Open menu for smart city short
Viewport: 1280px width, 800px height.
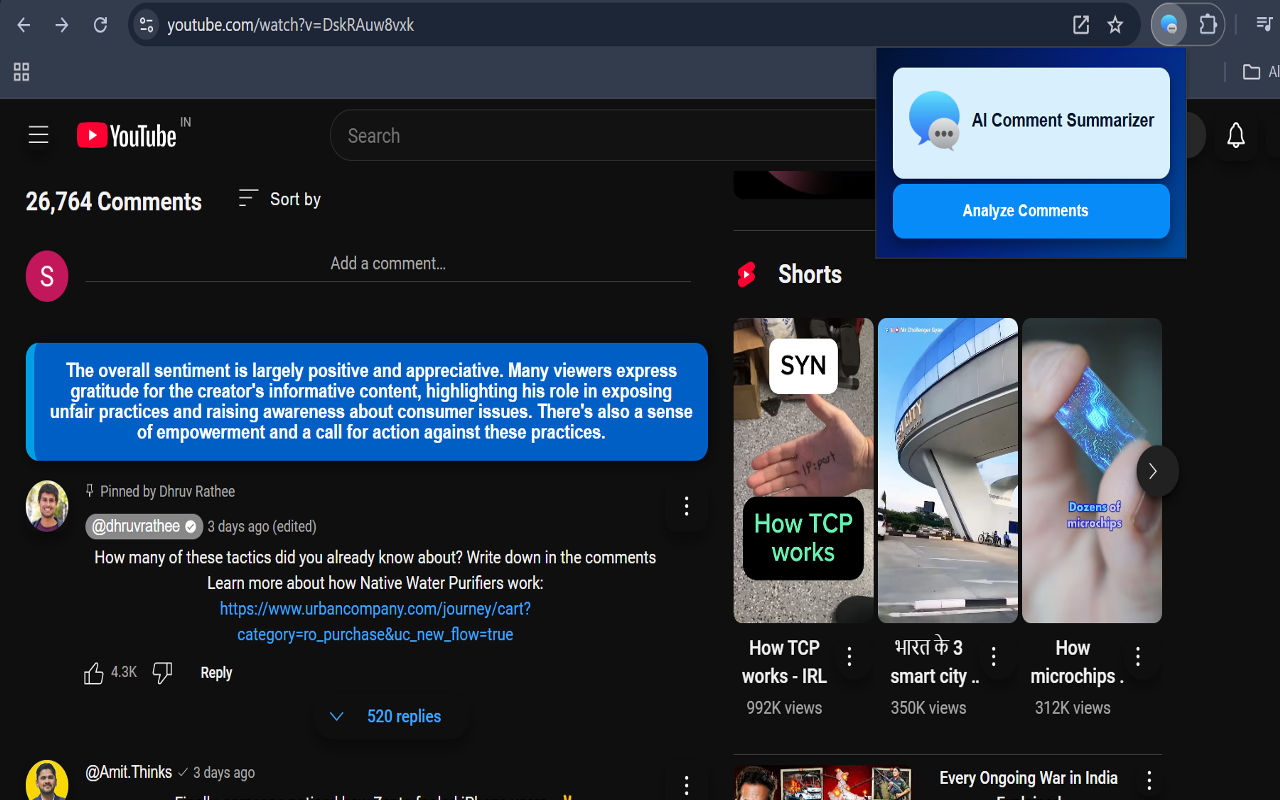coord(993,657)
